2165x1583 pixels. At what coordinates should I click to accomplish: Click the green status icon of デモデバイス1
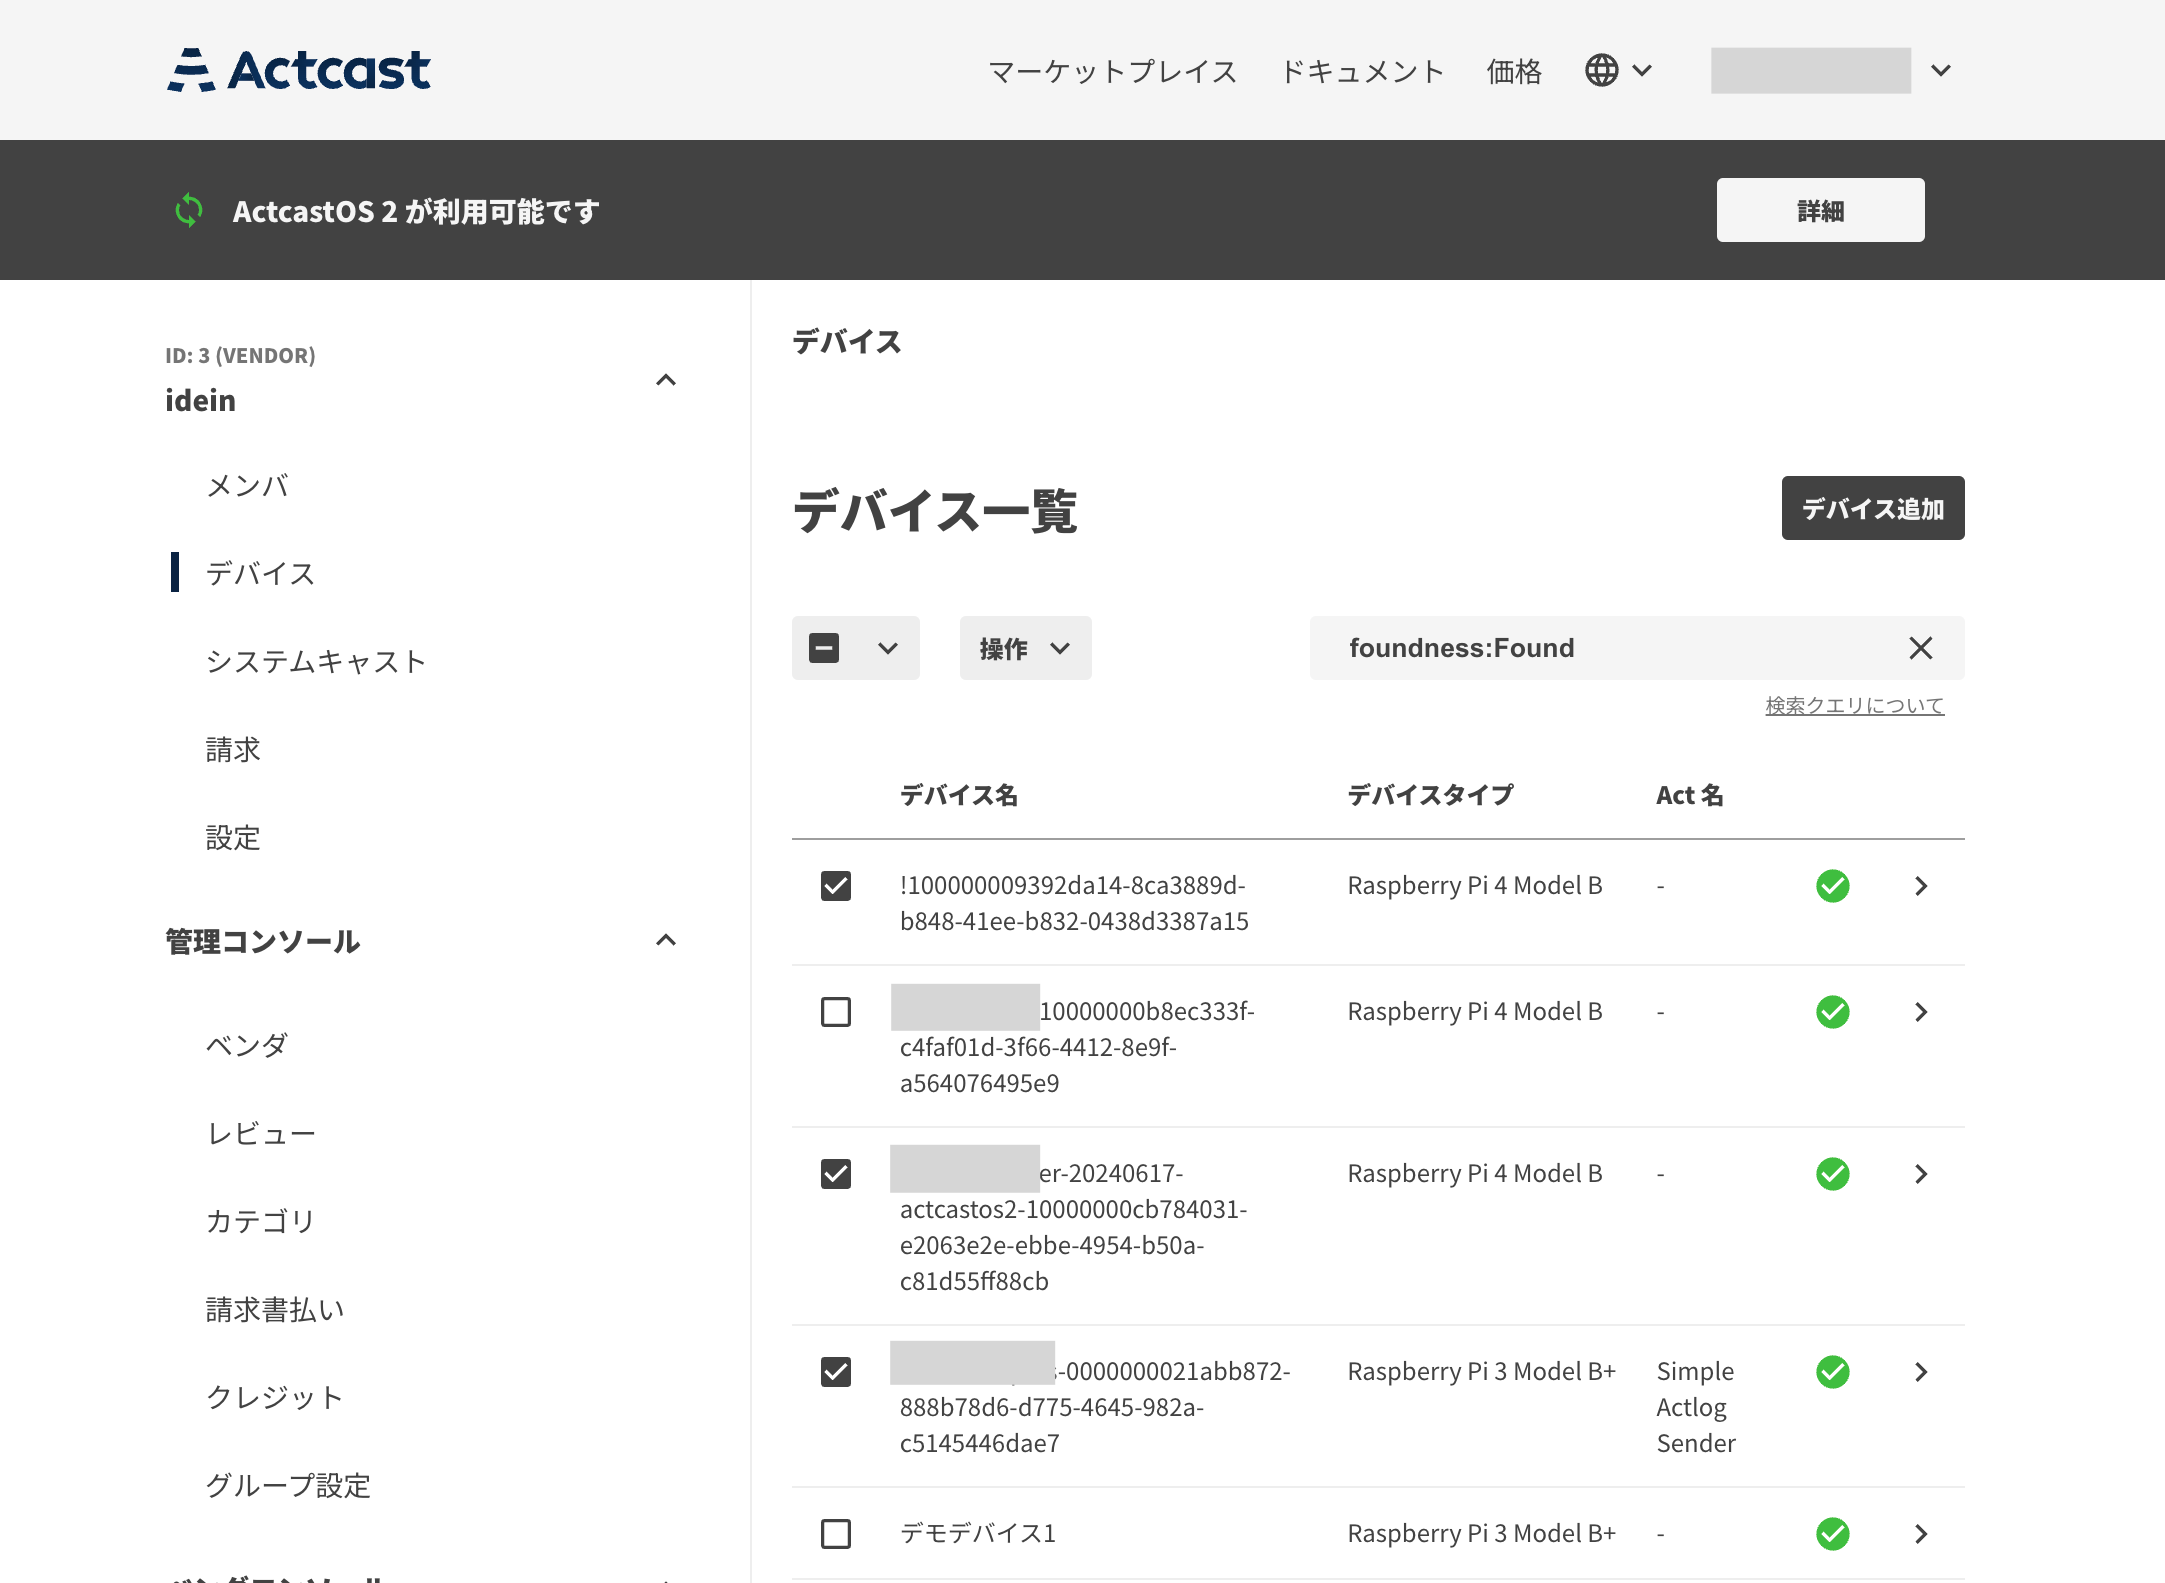click(1833, 1533)
